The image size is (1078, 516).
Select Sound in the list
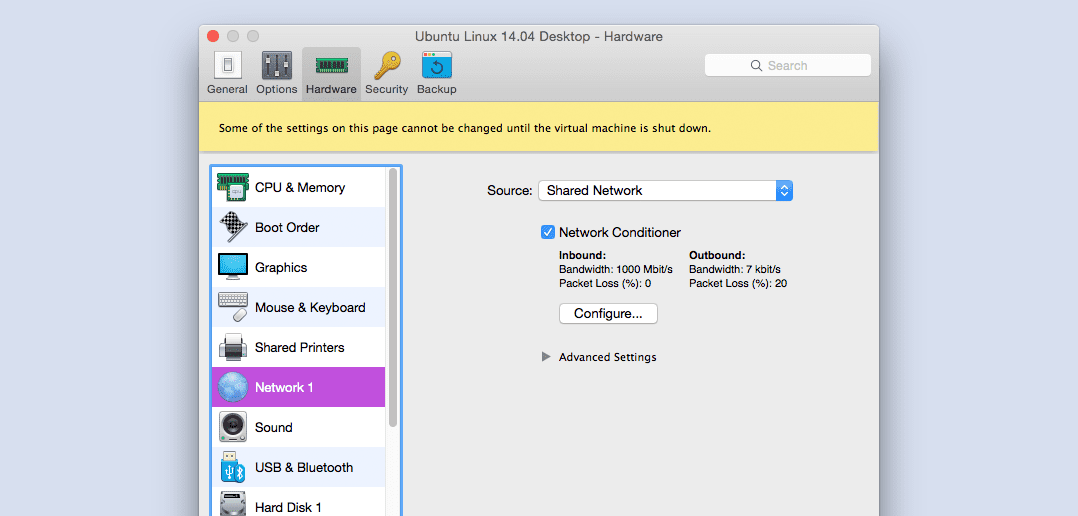pyautogui.click(x=298, y=427)
